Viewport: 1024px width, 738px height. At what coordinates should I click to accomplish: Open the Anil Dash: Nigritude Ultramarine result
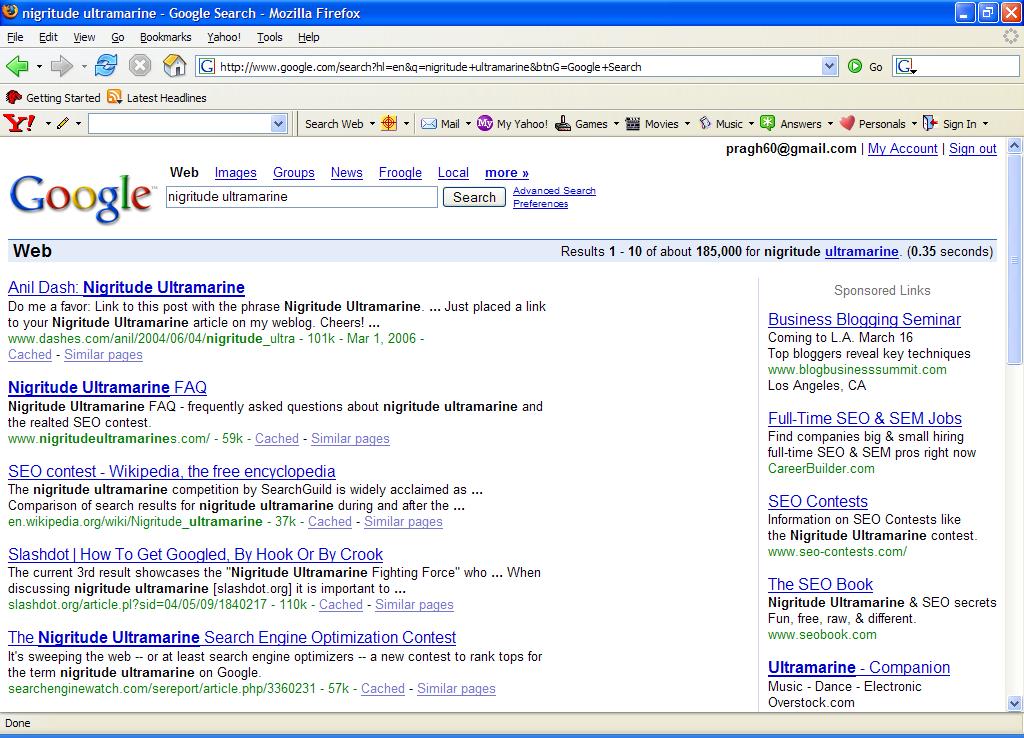point(127,287)
